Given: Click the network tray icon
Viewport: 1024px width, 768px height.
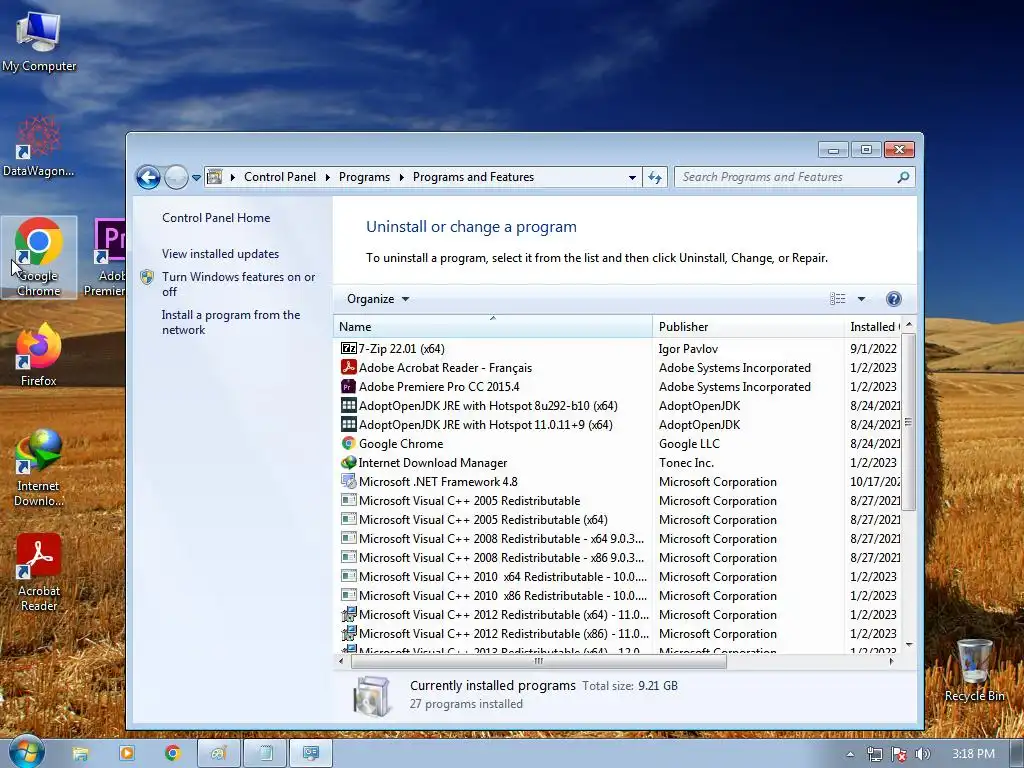Looking at the screenshot, I should pos(874,754).
